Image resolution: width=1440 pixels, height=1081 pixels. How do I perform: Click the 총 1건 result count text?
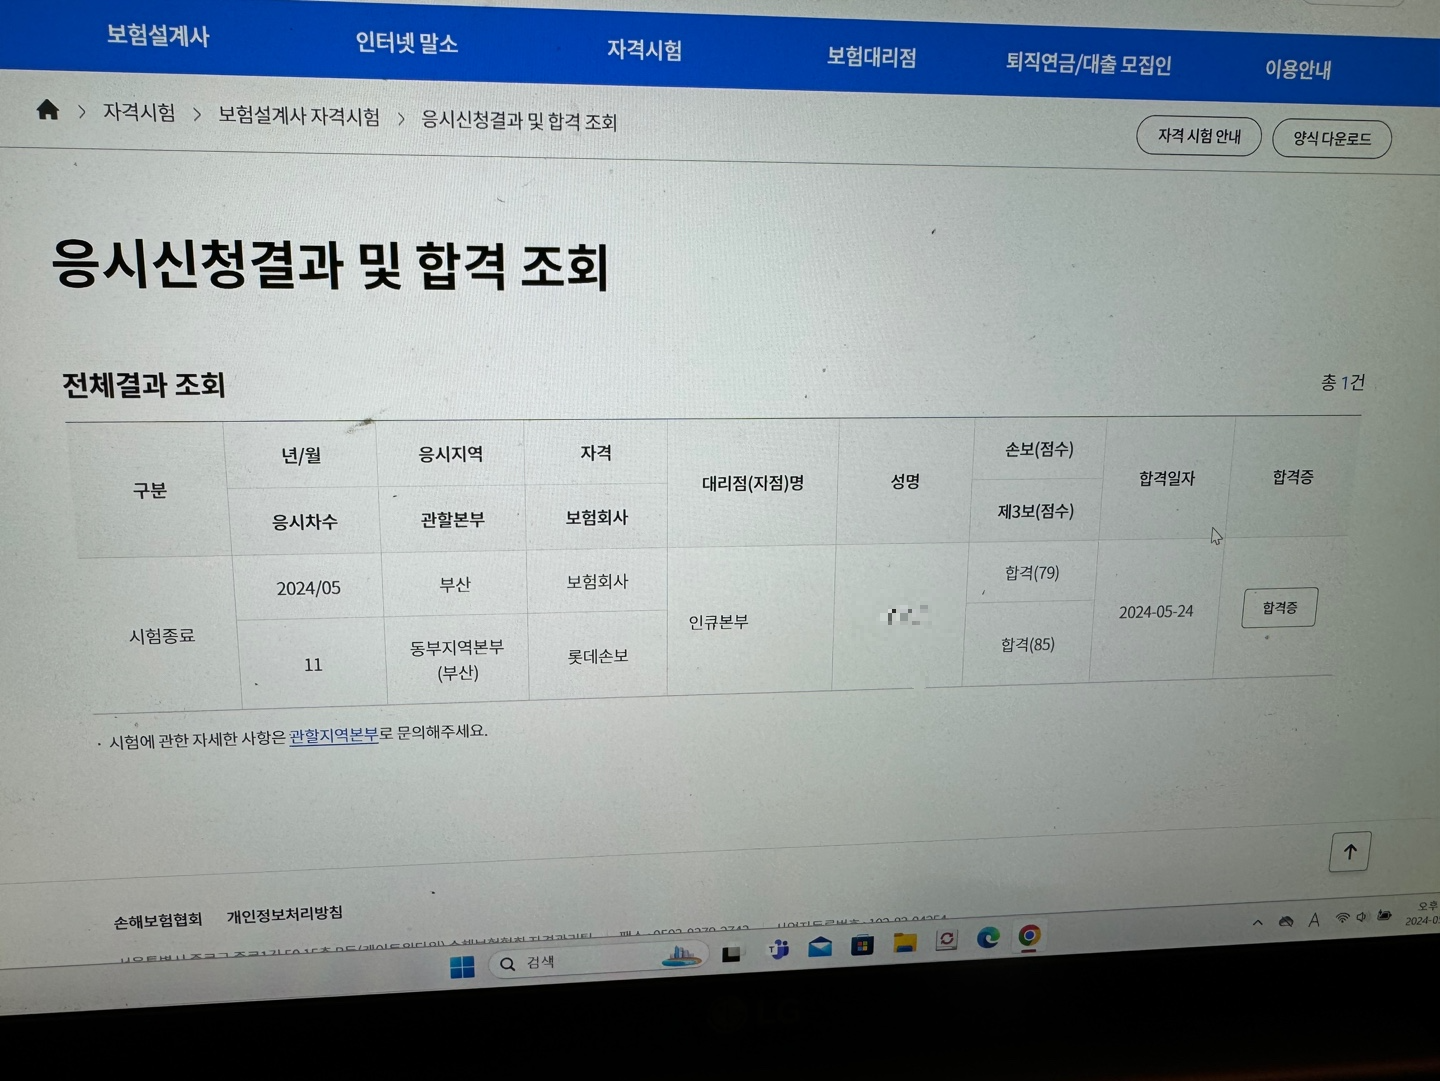(x=1343, y=382)
